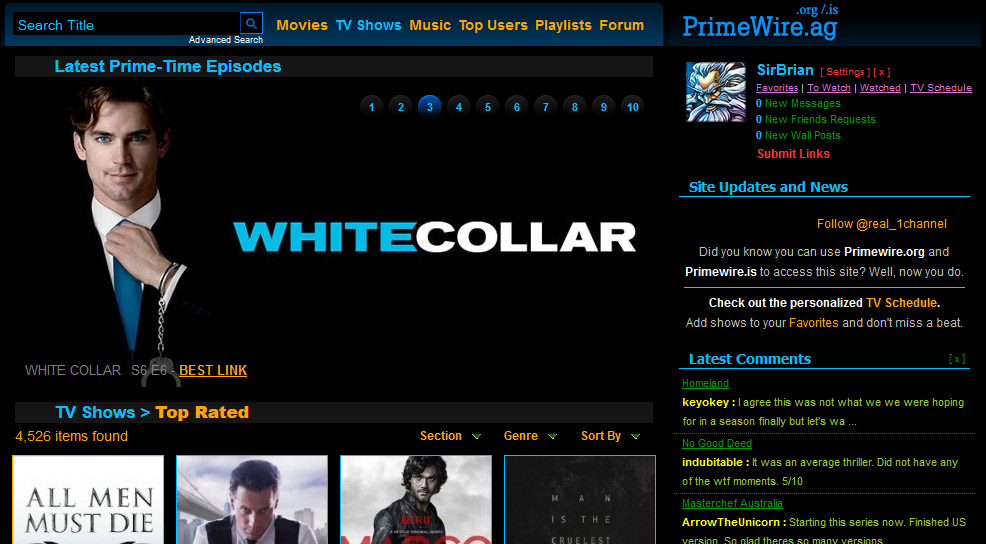Viewport: 986px width, 544px height.
Task: View New Friends Requests
Action: [x=816, y=119]
